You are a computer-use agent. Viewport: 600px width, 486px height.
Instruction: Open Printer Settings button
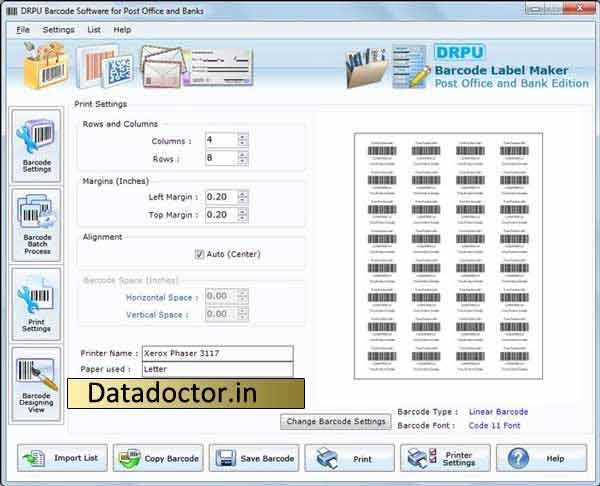pos(445,458)
